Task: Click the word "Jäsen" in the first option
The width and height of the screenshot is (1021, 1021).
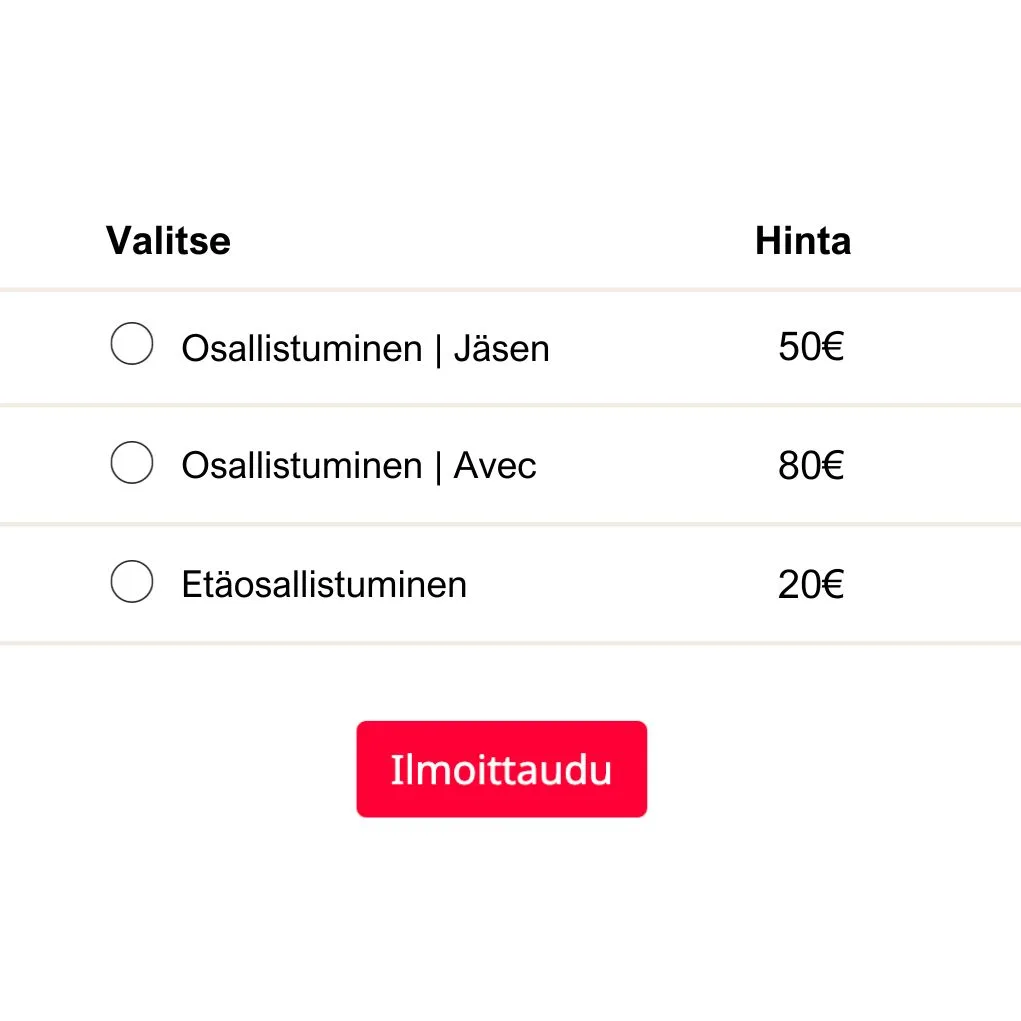Action: pos(502,349)
